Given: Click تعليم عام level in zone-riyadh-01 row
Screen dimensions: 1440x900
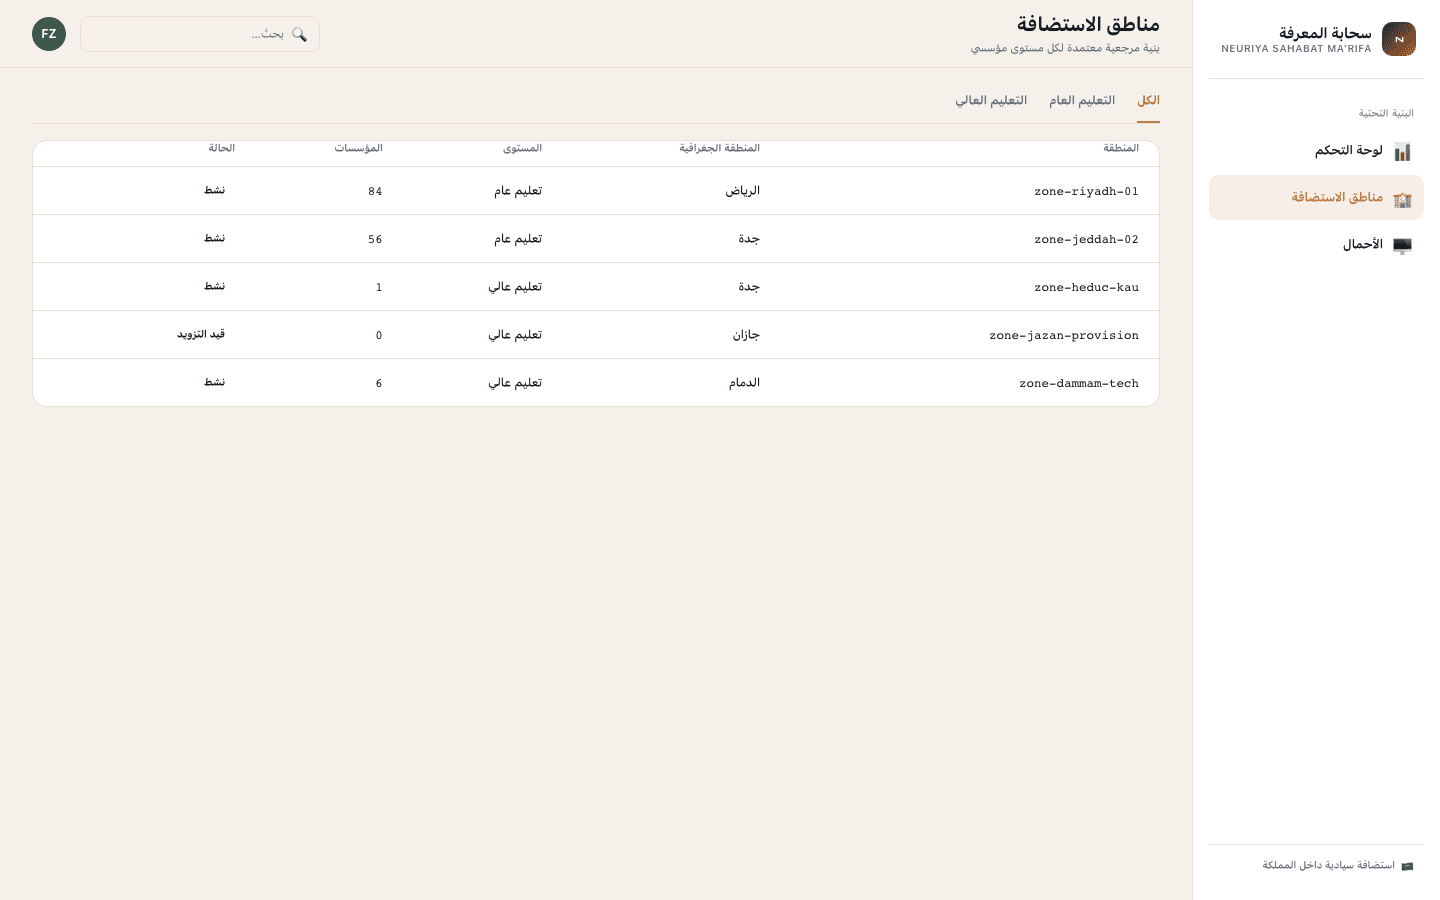Looking at the screenshot, I should (x=518, y=191).
